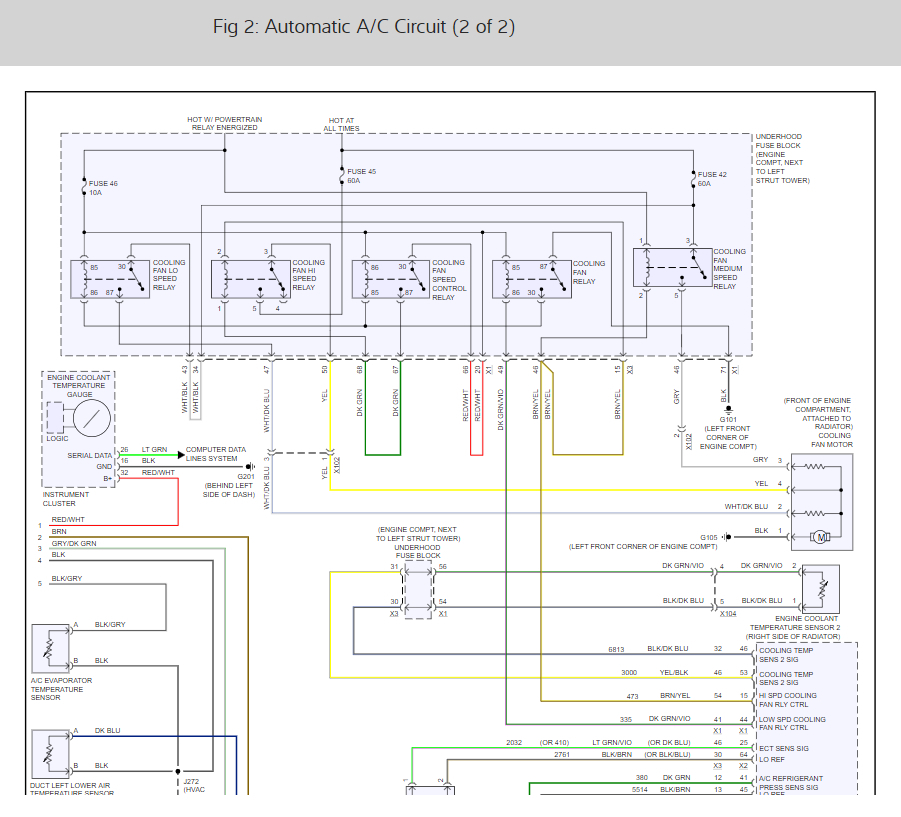The height and width of the screenshot is (817, 901).
Task: Click the A/C evaporator temperature sensor symbol
Action: (x=51, y=648)
